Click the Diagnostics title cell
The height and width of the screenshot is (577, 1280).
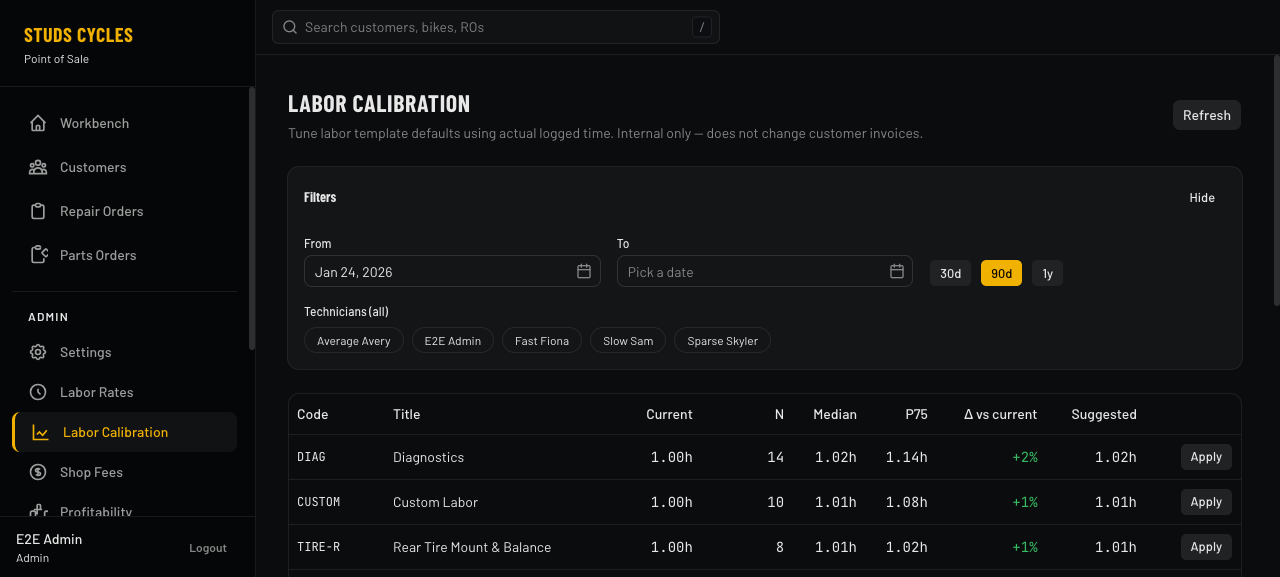(x=429, y=457)
